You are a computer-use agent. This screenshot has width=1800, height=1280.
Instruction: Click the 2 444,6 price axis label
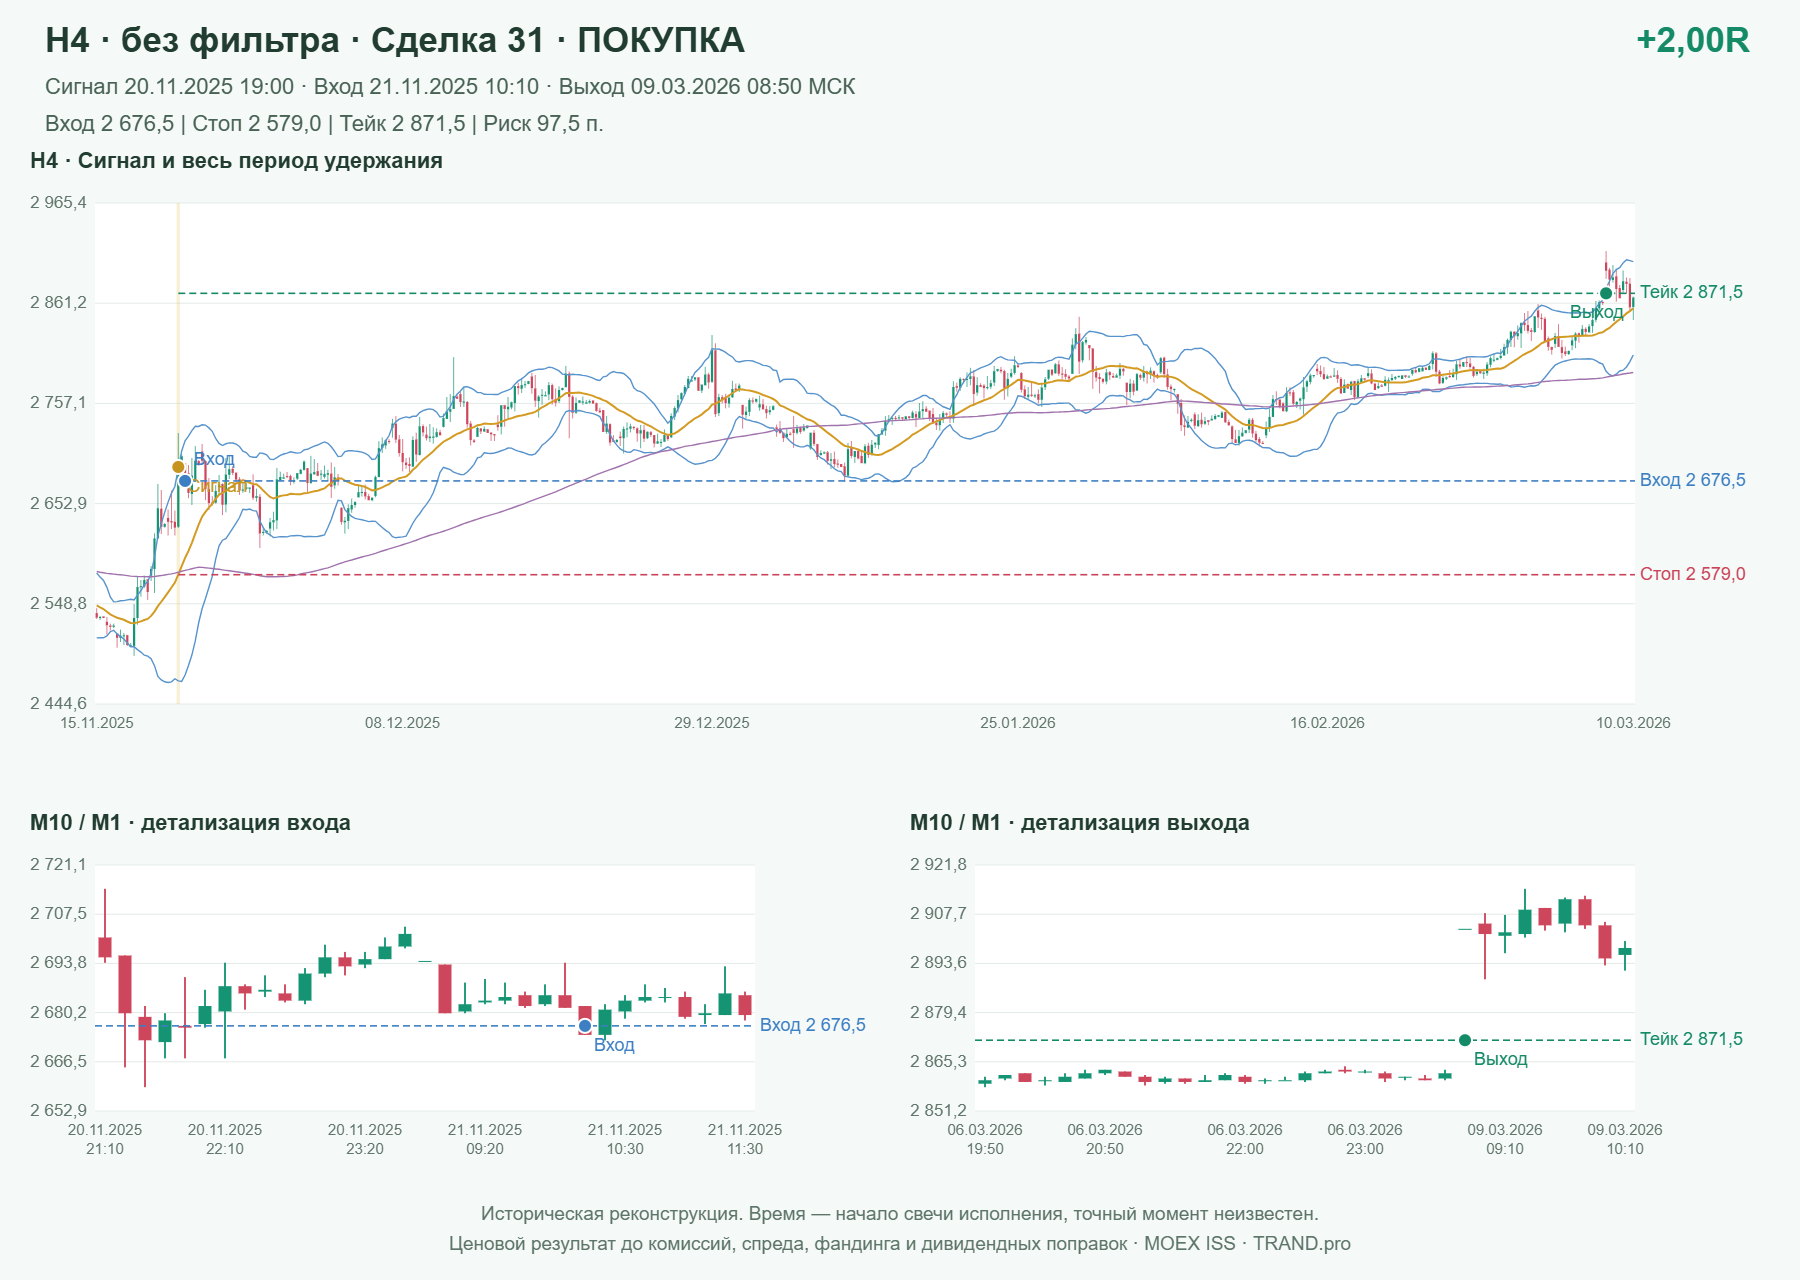(x=58, y=704)
